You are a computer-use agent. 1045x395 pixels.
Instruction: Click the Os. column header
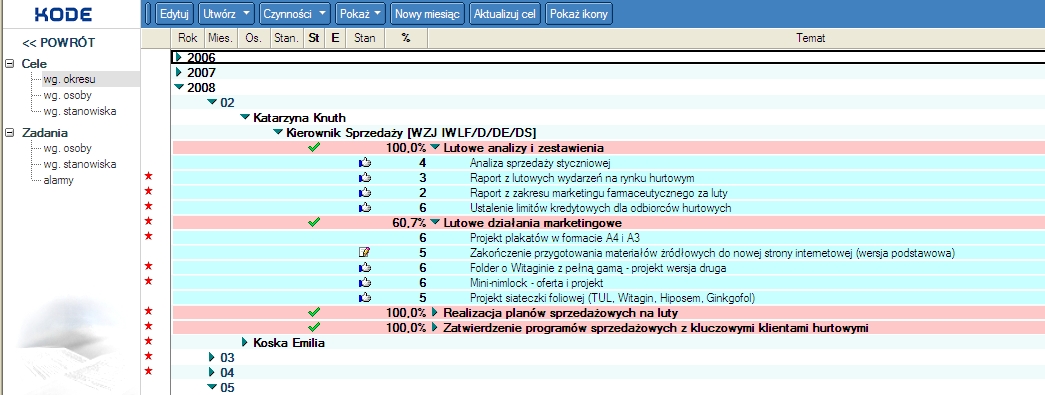point(253,39)
